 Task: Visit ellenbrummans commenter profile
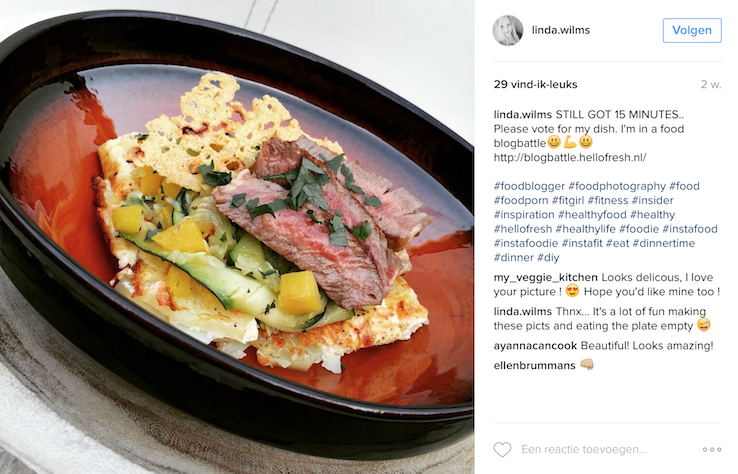(x=534, y=365)
